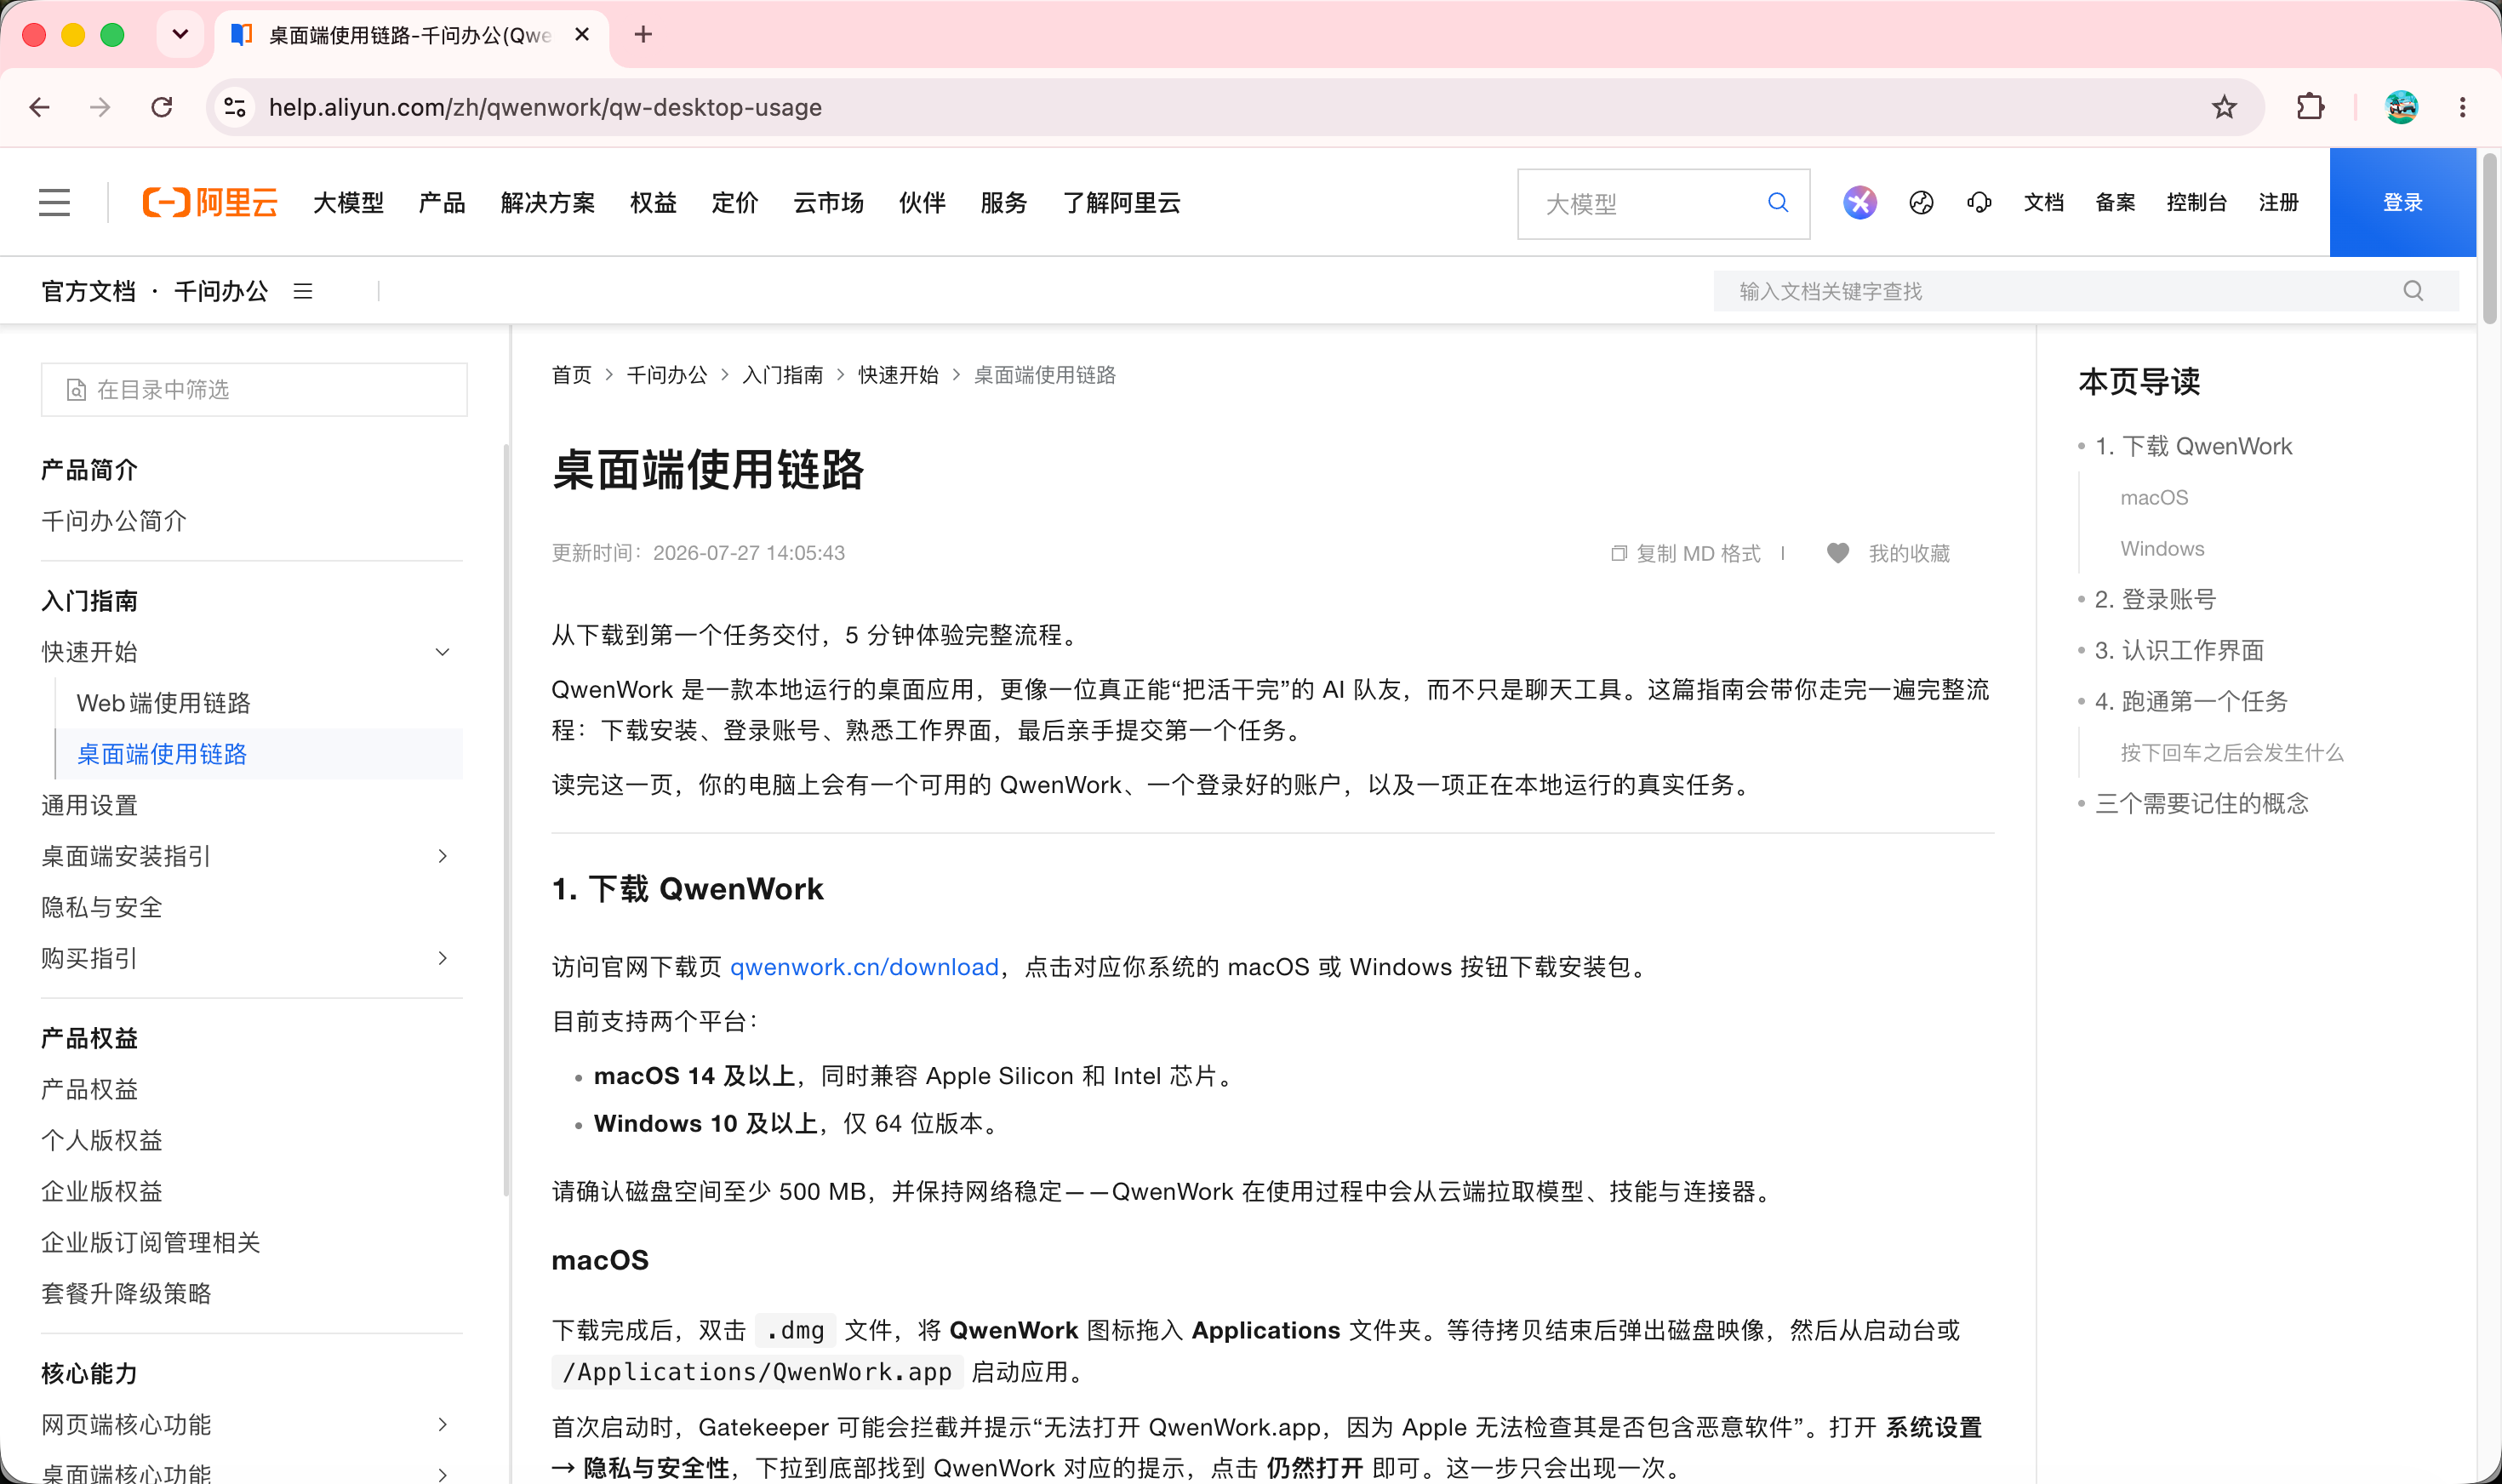The image size is (2502, 1484).
Task: Open a new browser tab
Action: (x=643, y=35)
